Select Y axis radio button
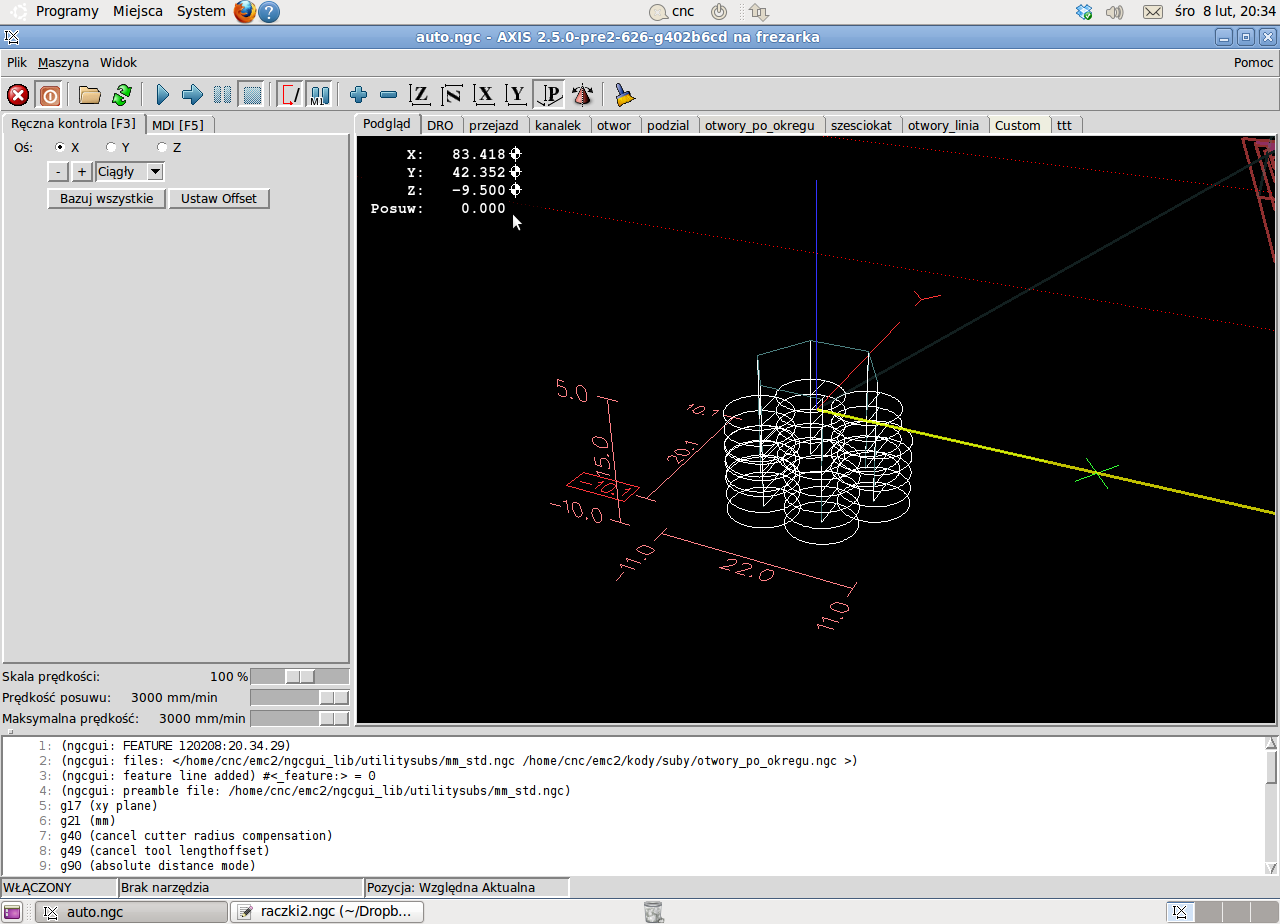Screen dimensions: 1280x924 coord(111,148)
